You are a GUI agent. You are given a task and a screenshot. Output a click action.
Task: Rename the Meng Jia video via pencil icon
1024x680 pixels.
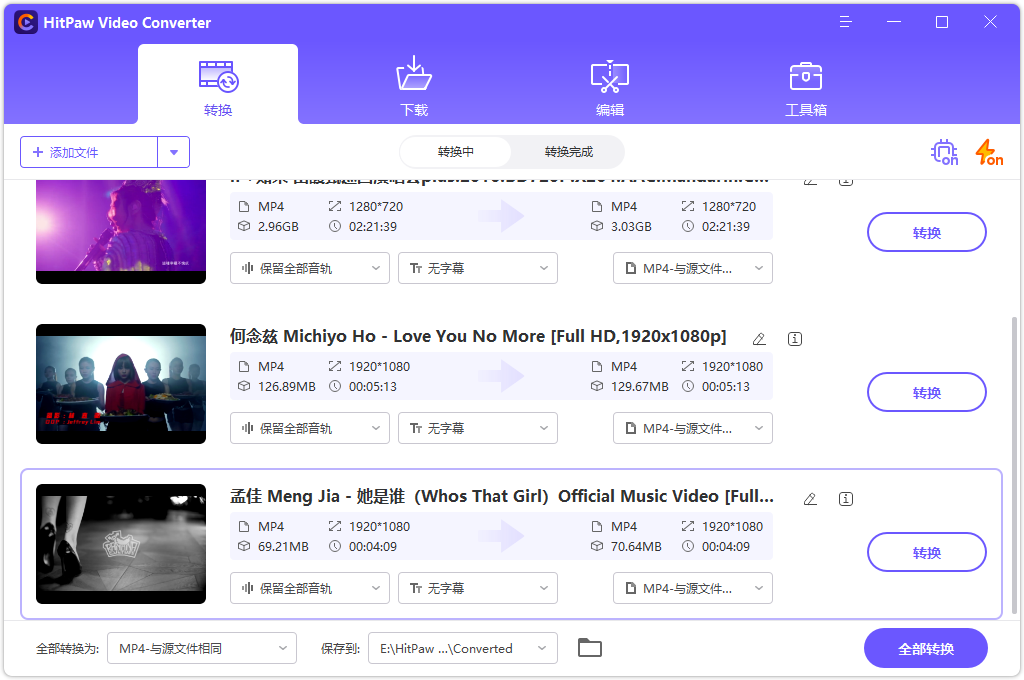pos(810,498)
